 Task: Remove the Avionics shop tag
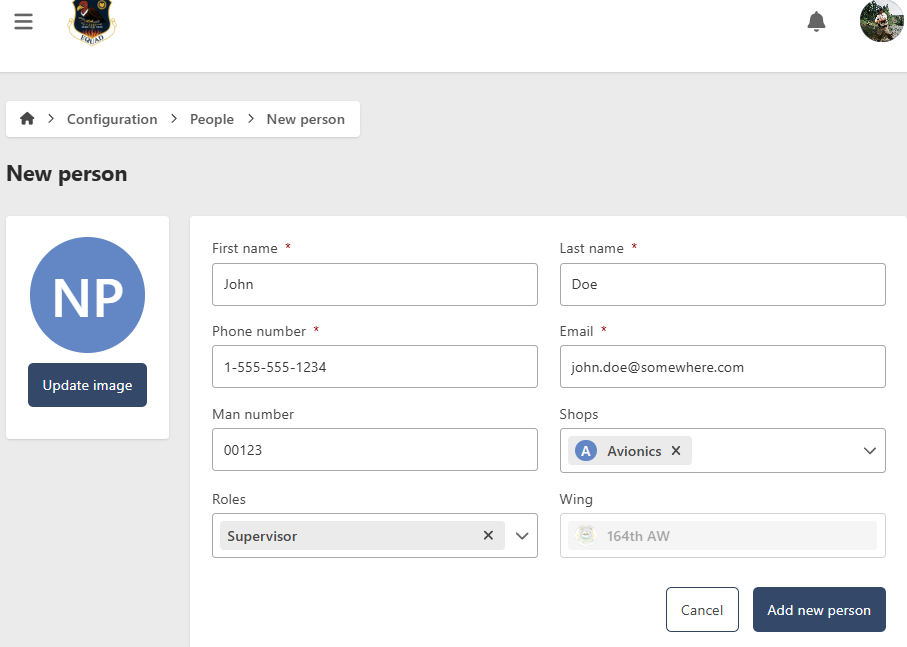tap(676, 451)
